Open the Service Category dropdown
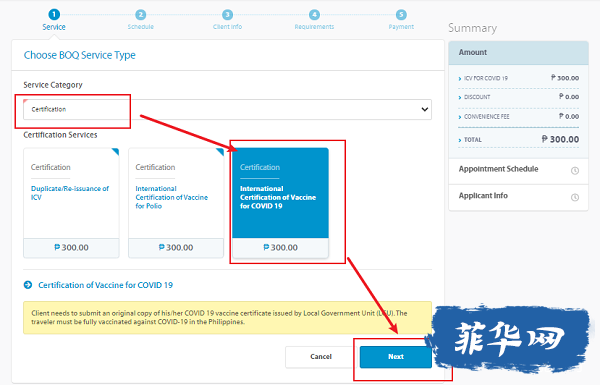The height and width of the screenshot is (385, 600). tap(227, 109)
